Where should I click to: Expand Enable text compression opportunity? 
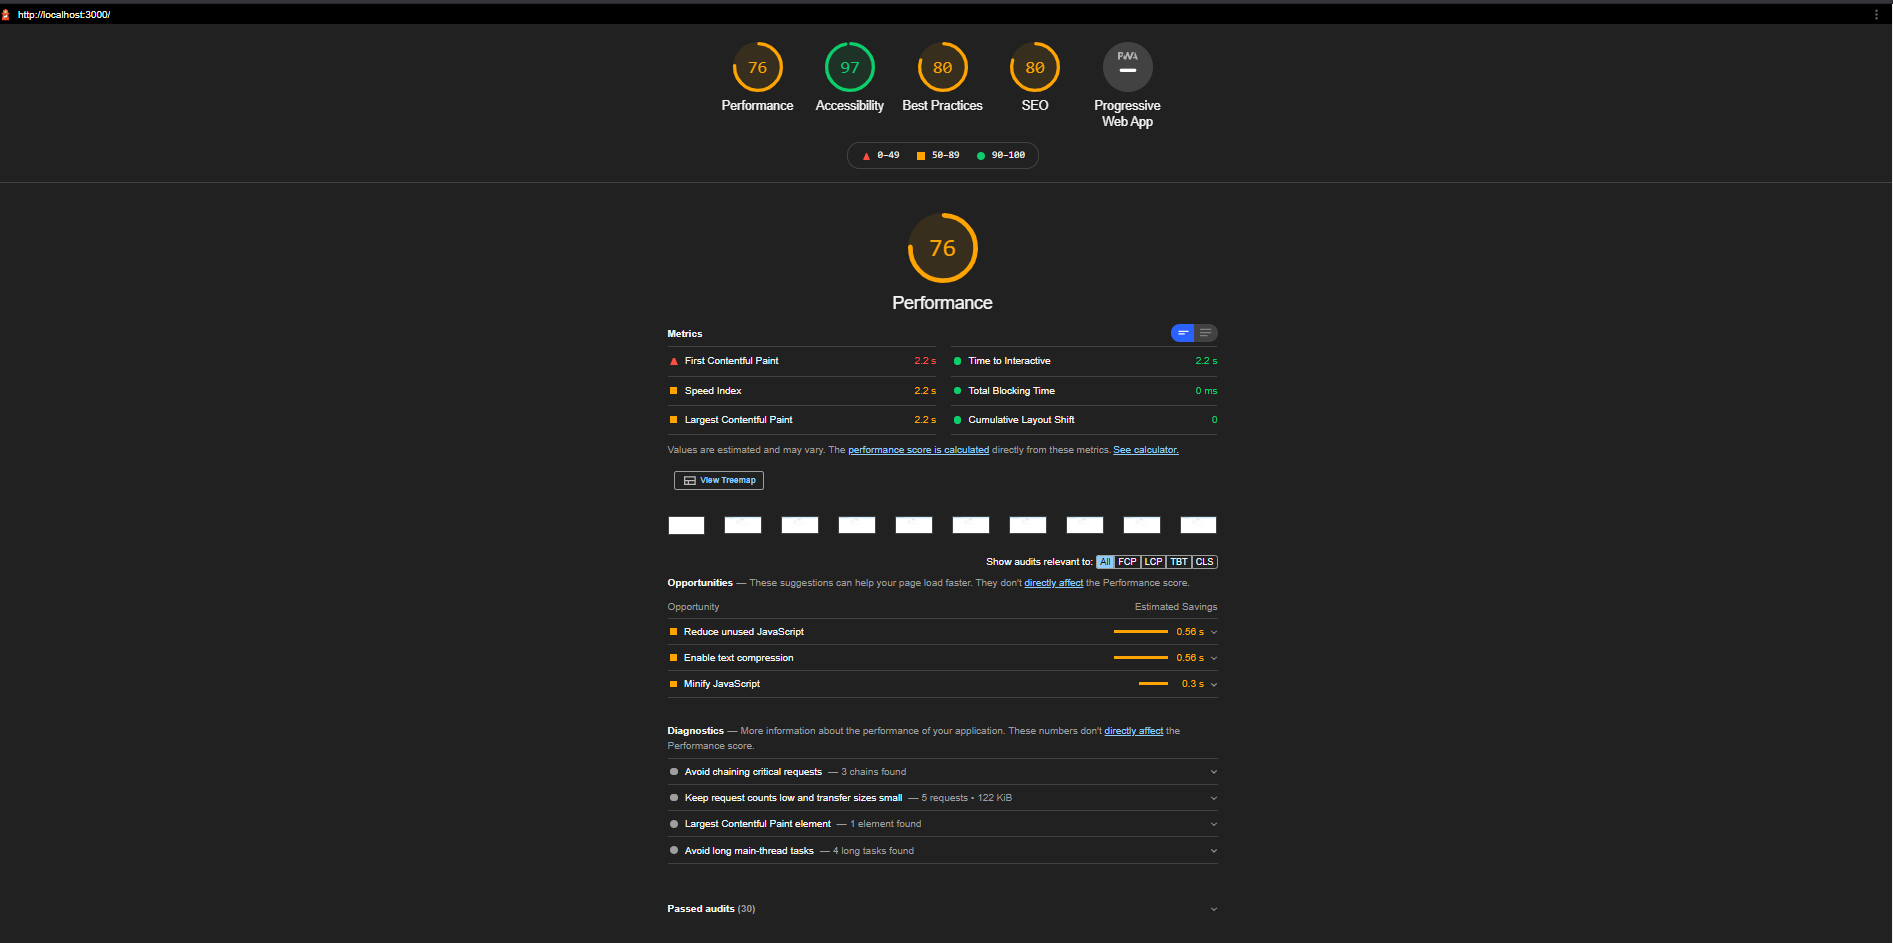942,658
